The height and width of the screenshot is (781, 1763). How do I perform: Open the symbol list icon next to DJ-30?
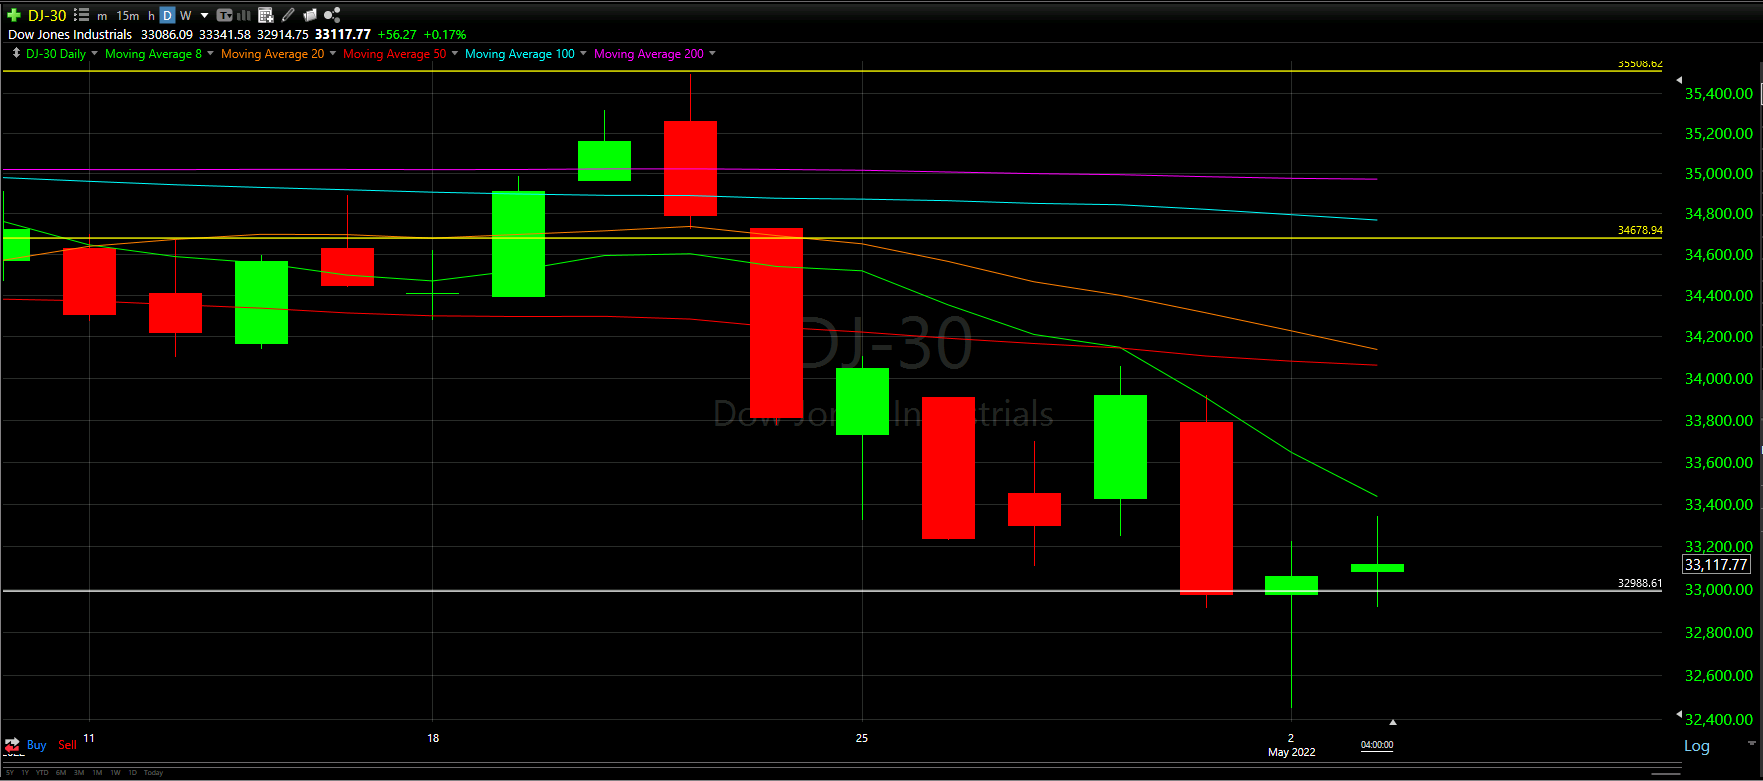(82, 15)
